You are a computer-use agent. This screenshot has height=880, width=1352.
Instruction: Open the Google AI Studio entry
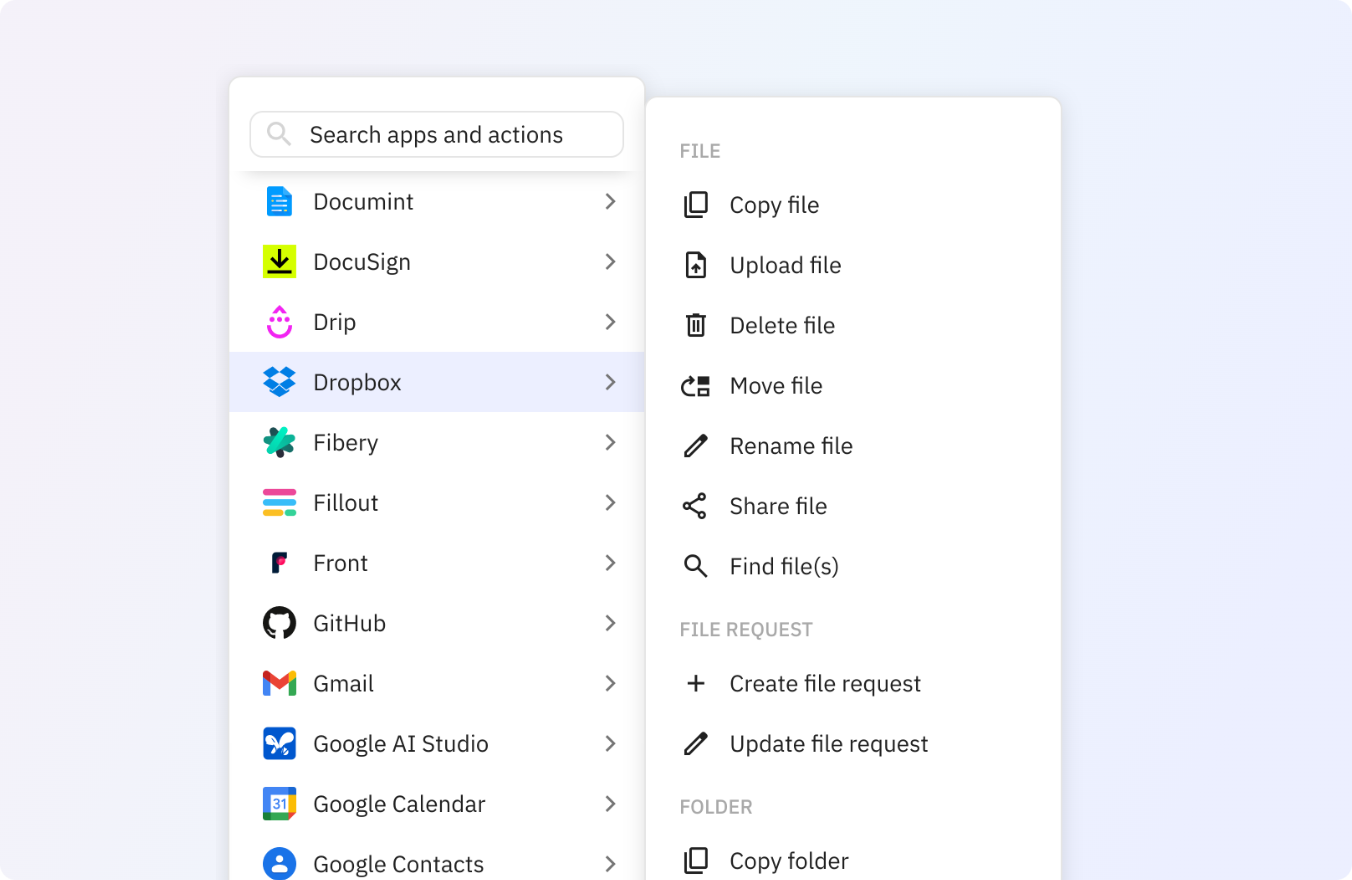(437, 743)
